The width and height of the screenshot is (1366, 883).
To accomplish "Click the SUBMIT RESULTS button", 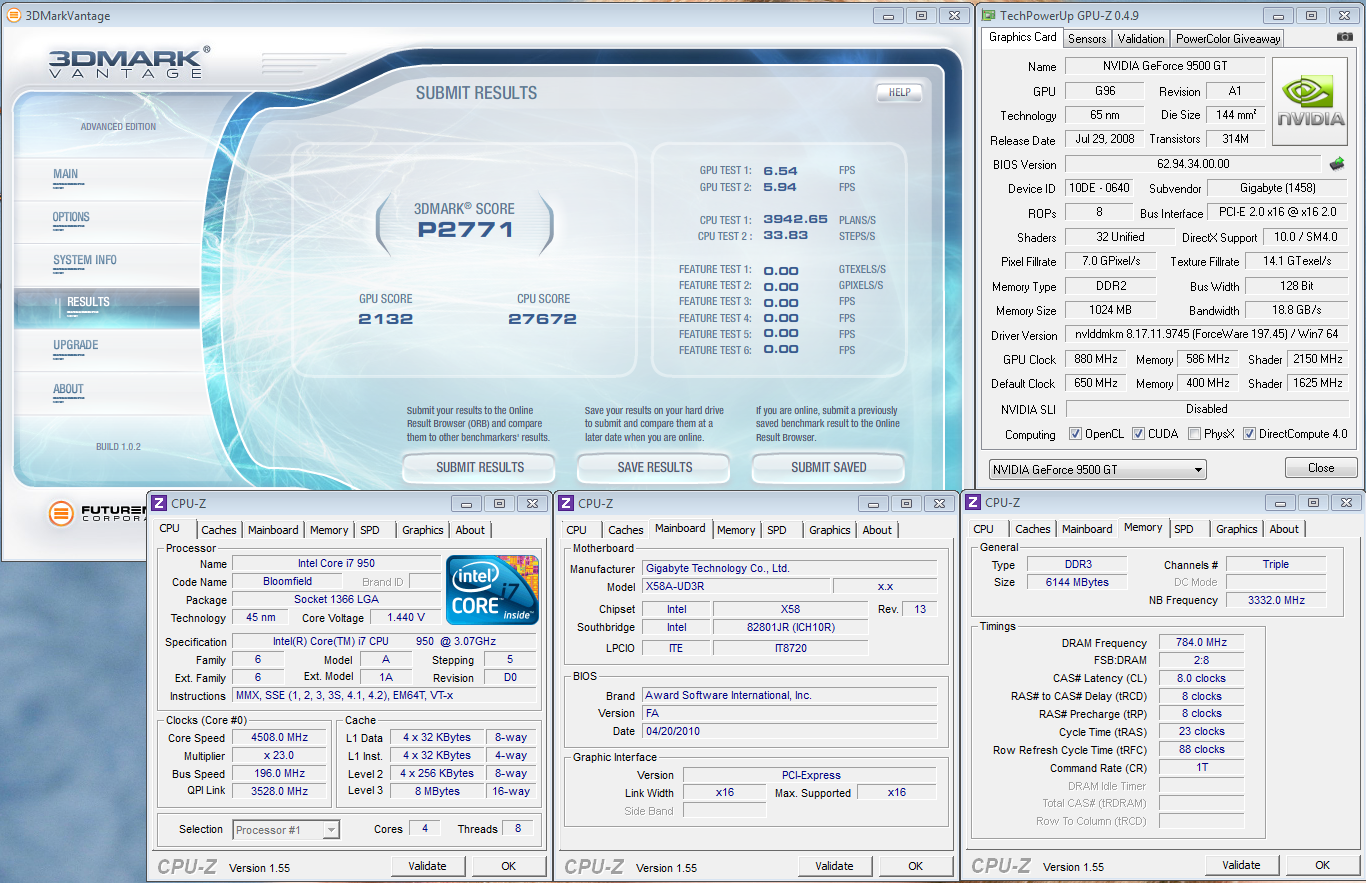I will tap(480, 467).
